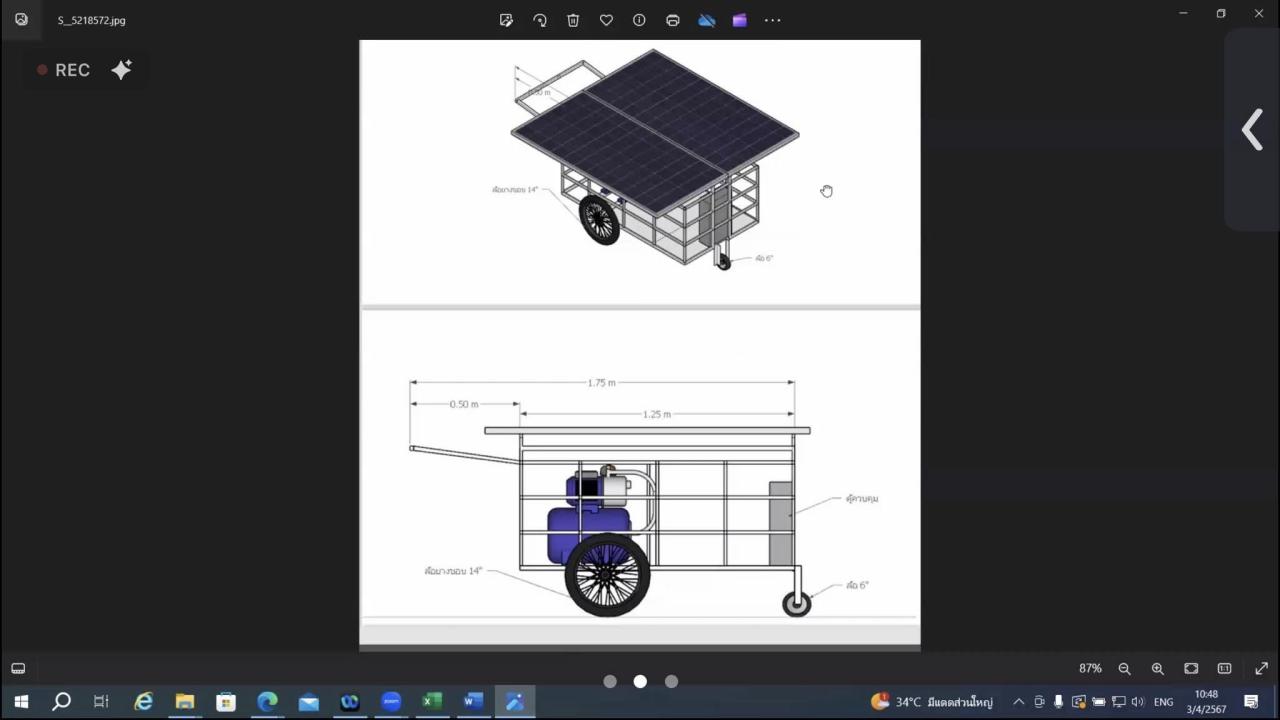Open Task View on the taskbar

pyautogui.click(x=101, y=702)
